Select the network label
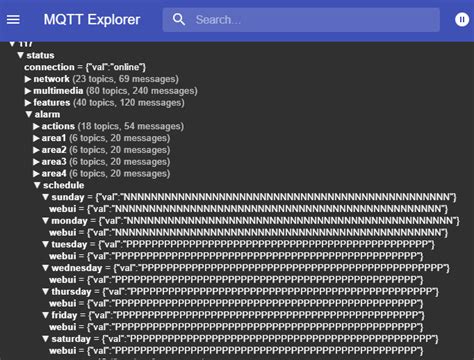The width and height of the screenshot is (474, 360). [x=51, y=79]
